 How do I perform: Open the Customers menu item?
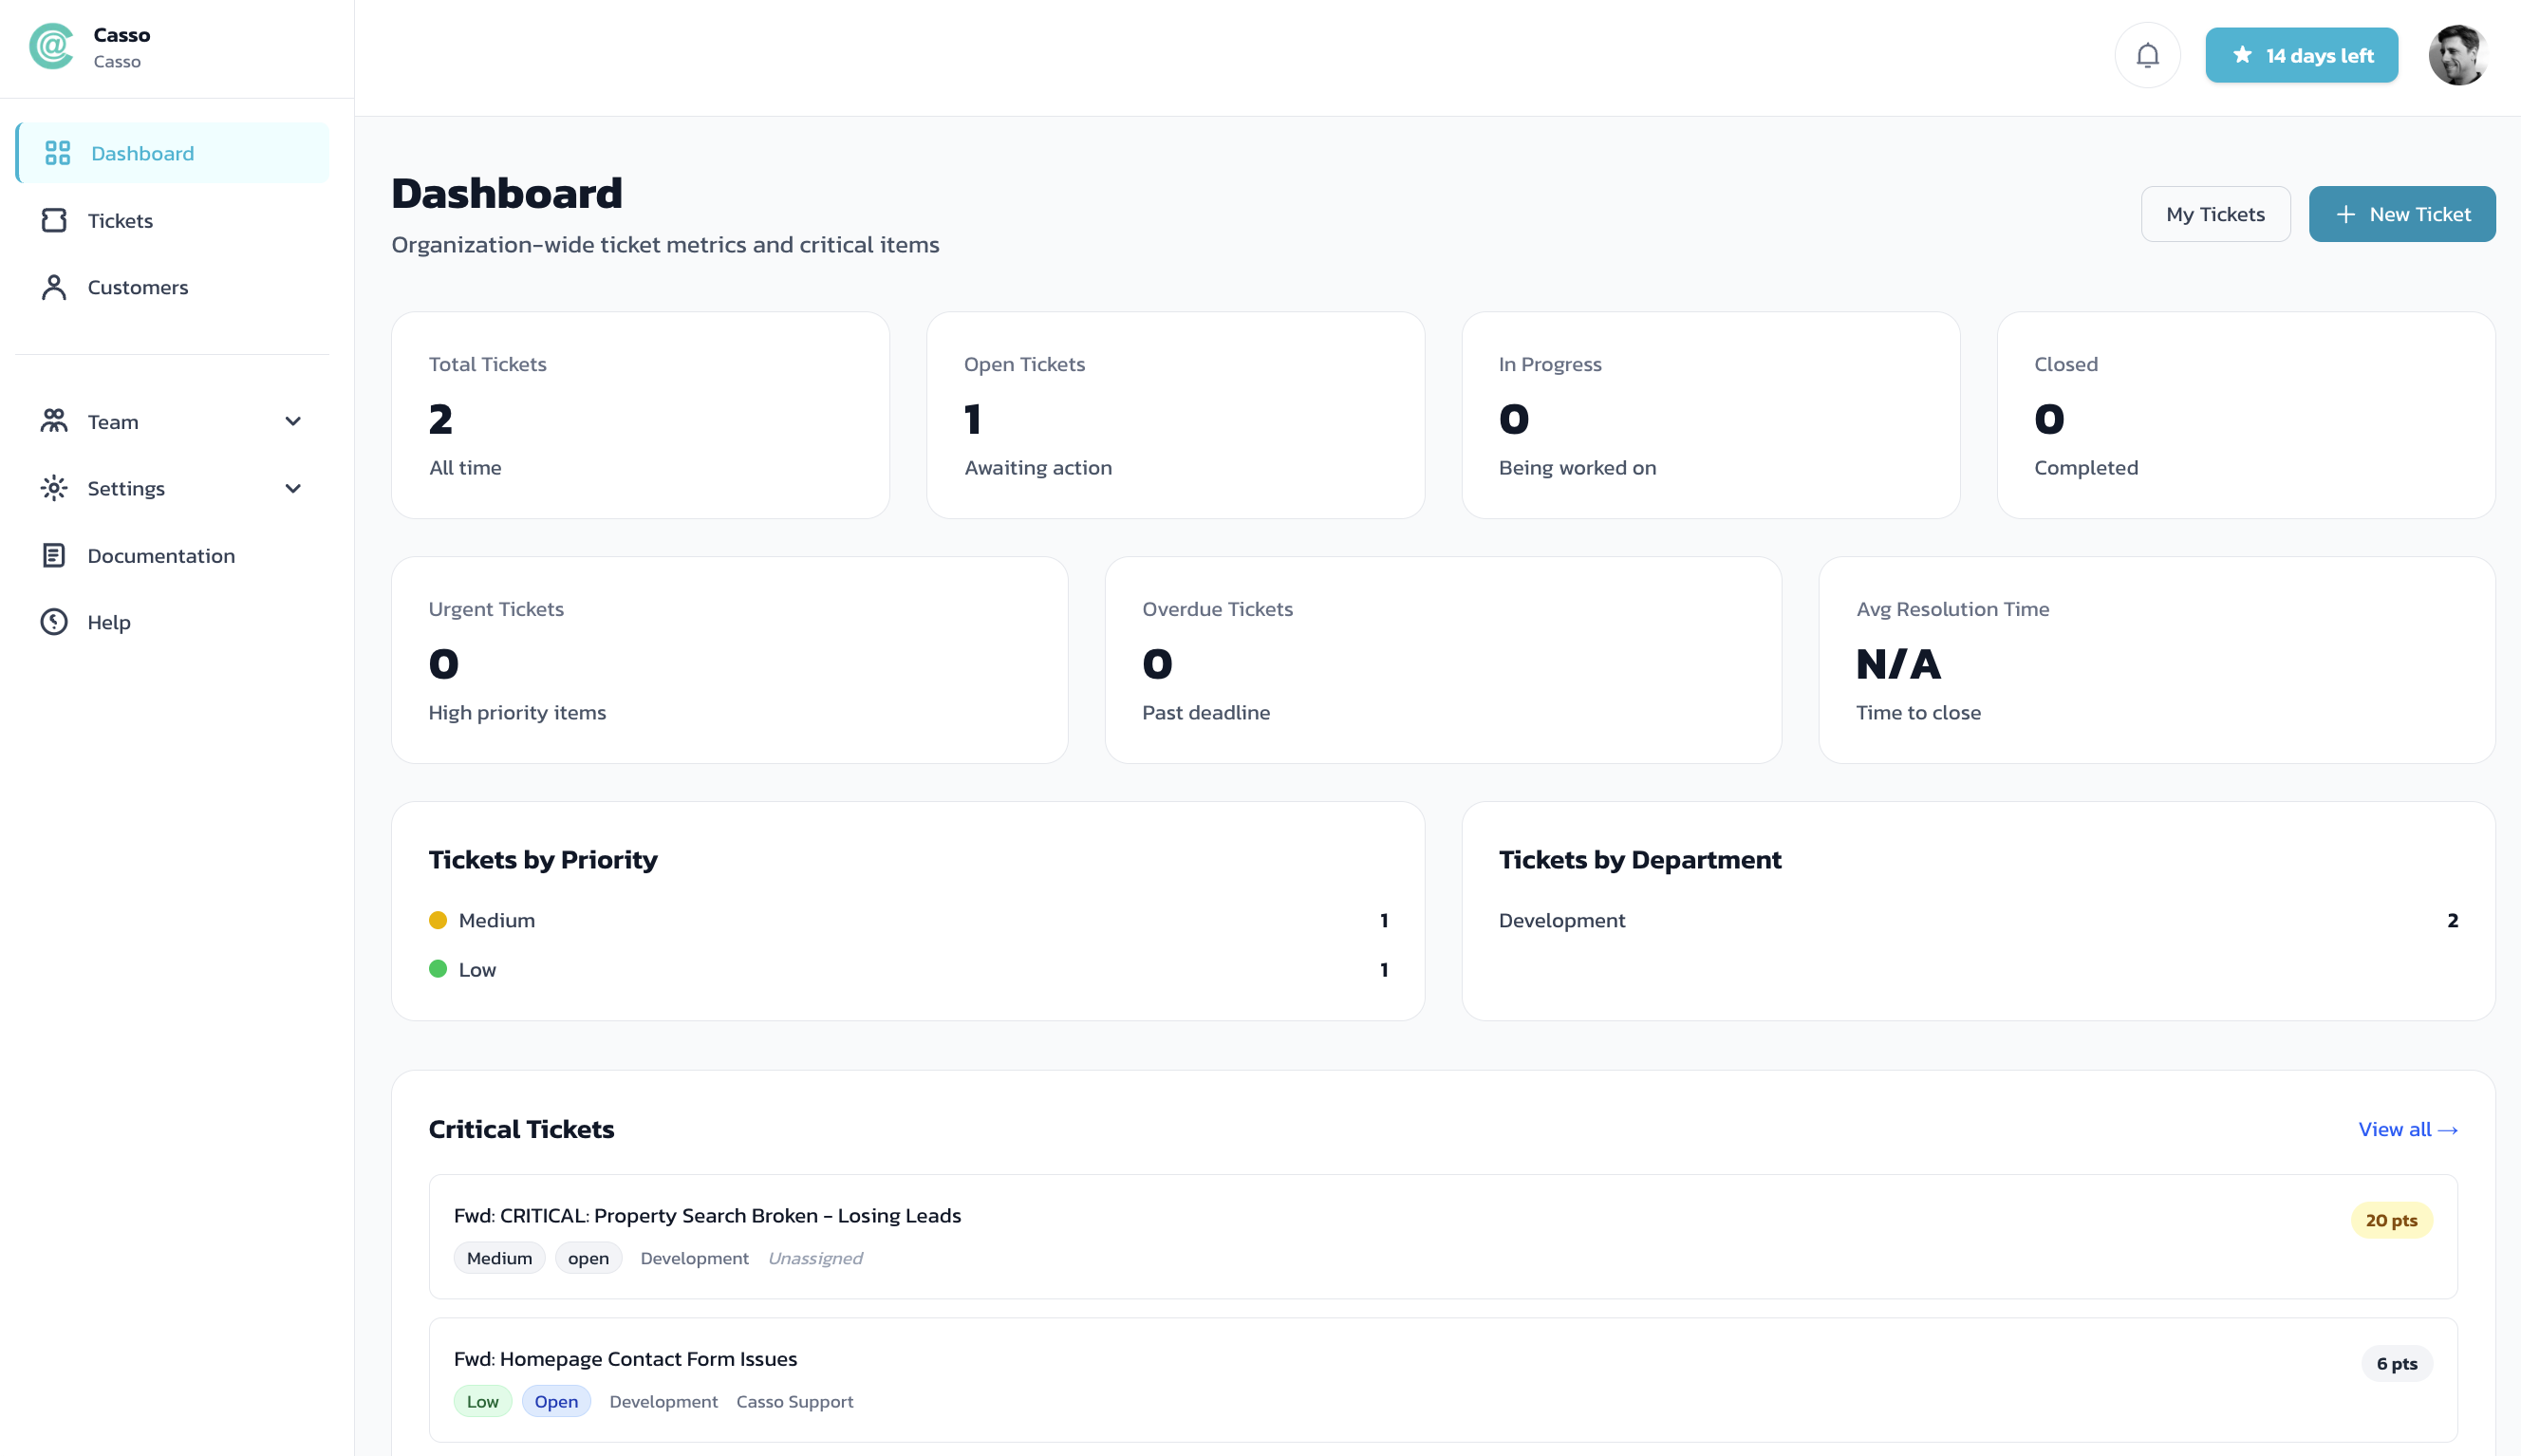pyautogui.click(x=137, y=287)
